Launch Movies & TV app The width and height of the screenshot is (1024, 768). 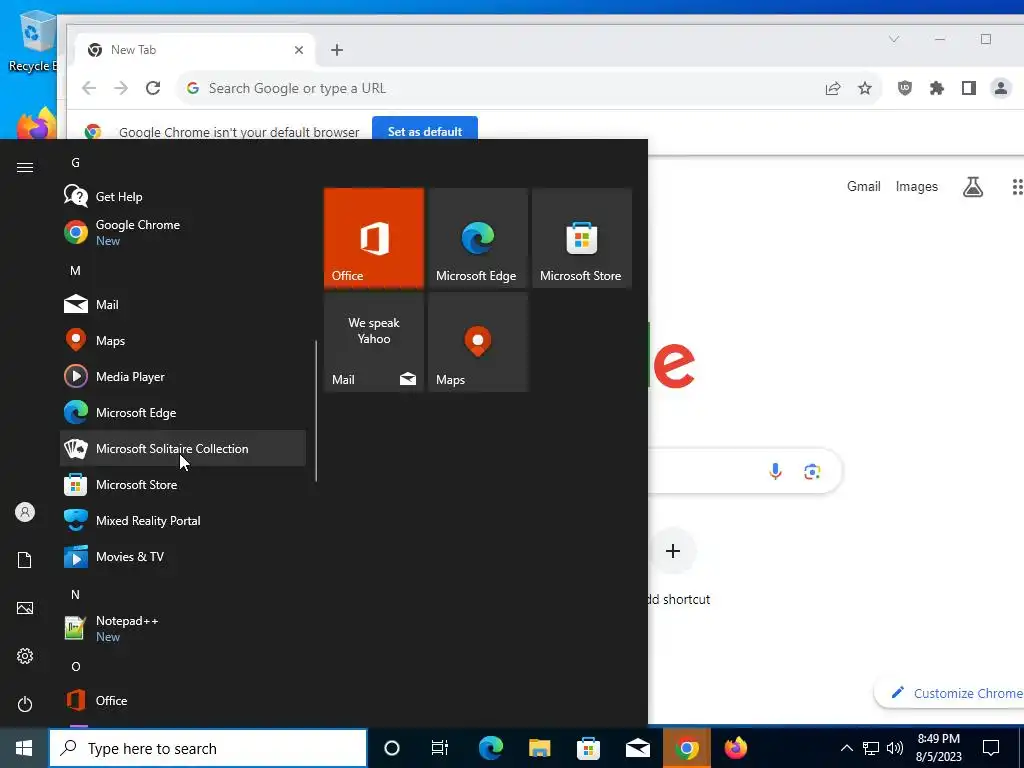[183, 556]
